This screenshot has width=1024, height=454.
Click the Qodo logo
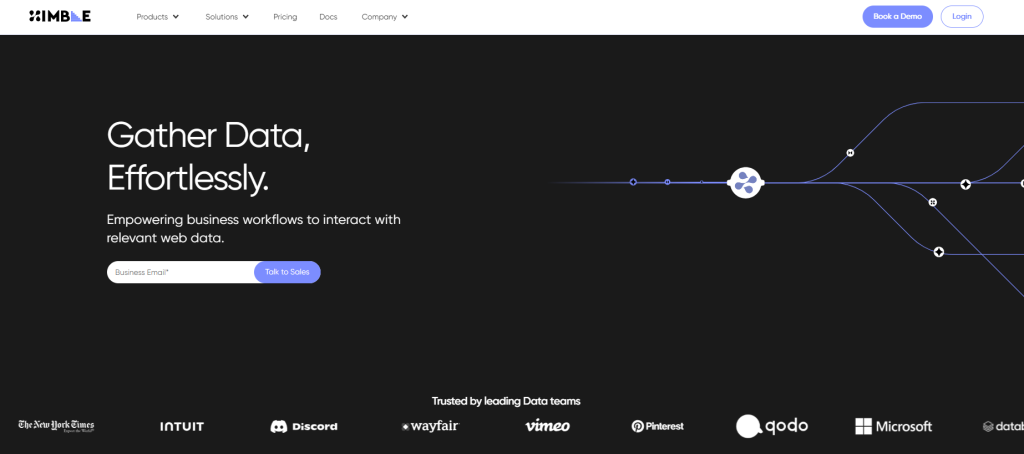point(772,426)
